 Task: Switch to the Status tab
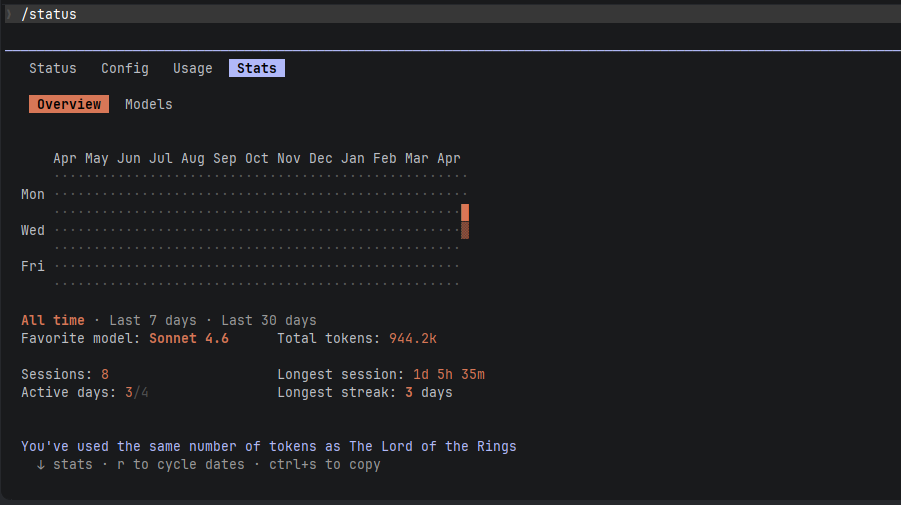(52, 68)
